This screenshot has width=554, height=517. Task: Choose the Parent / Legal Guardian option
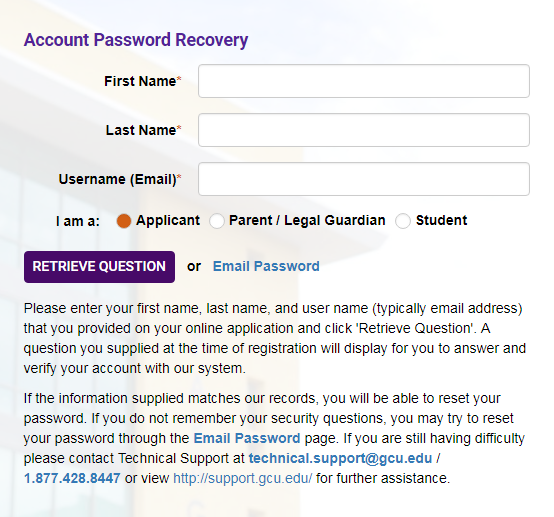pyautogui.click(x=217, y=221)
